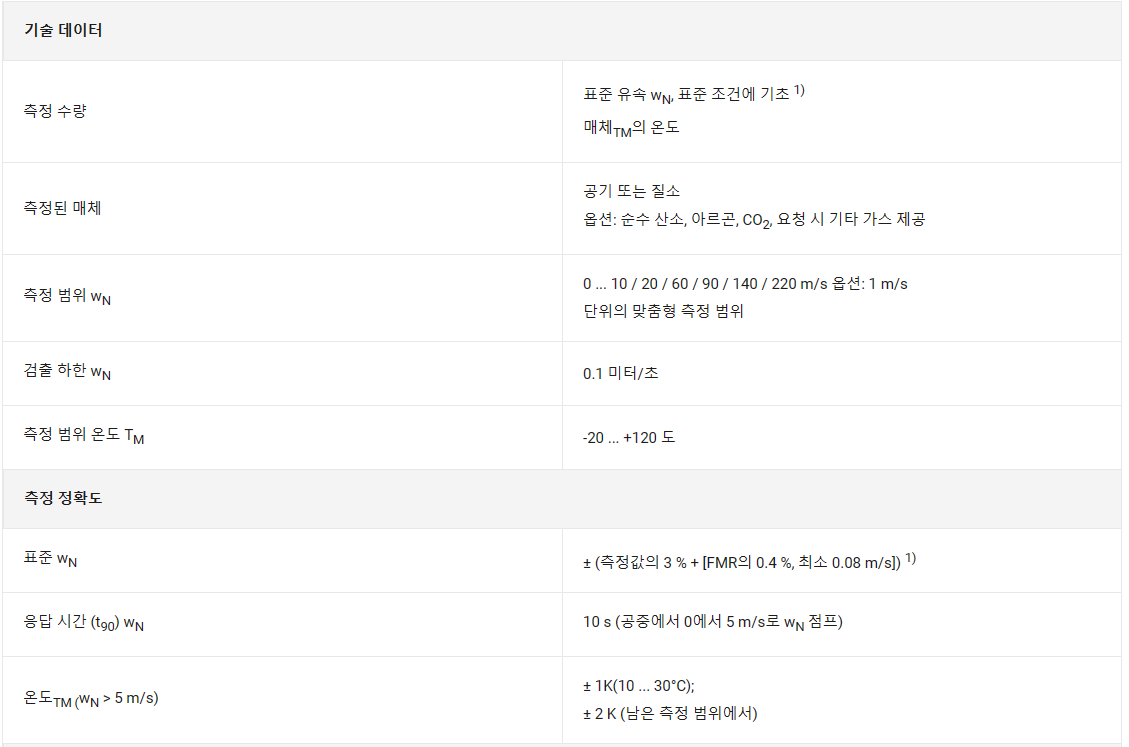Select the 0.1 미터/초 value

621,373
